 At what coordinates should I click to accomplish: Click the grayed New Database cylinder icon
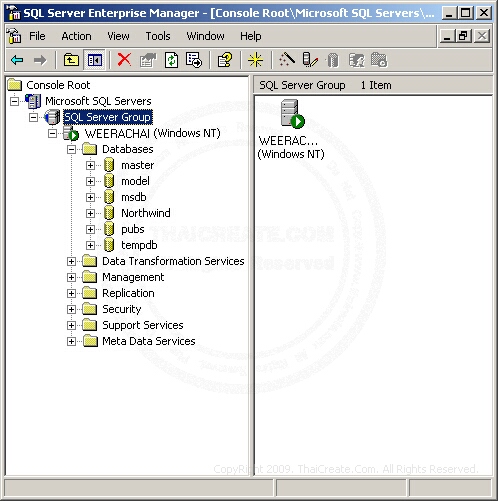[332, 60]
